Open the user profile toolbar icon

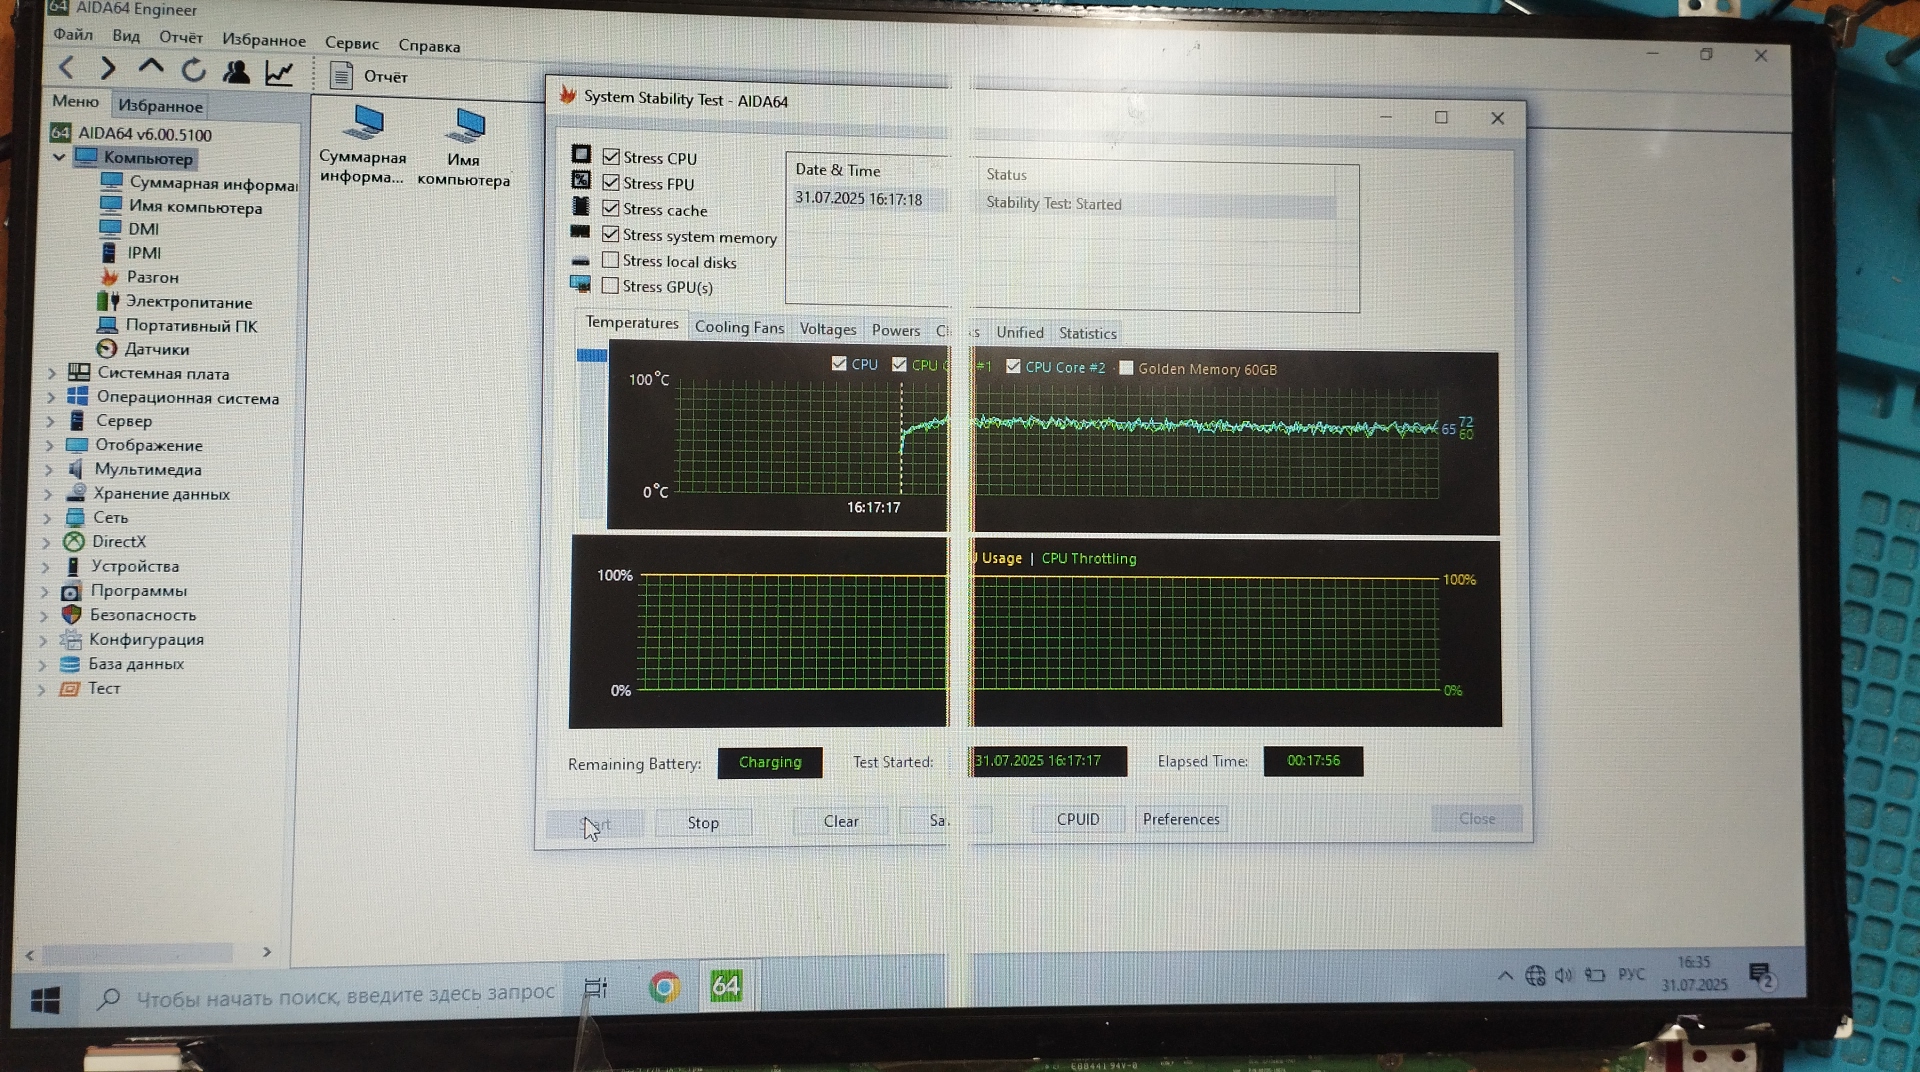pyautogui.click(x=236, y=72)
